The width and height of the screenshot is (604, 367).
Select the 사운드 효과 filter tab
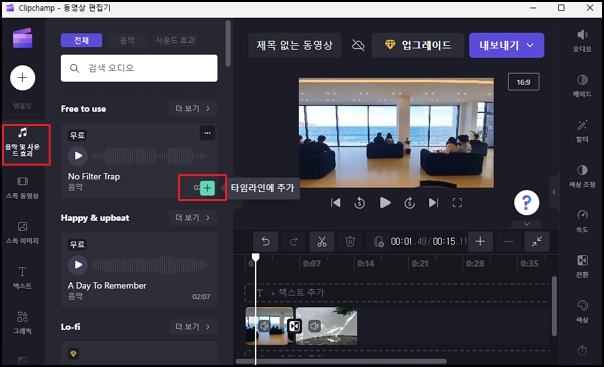click(x=175, y=40)
